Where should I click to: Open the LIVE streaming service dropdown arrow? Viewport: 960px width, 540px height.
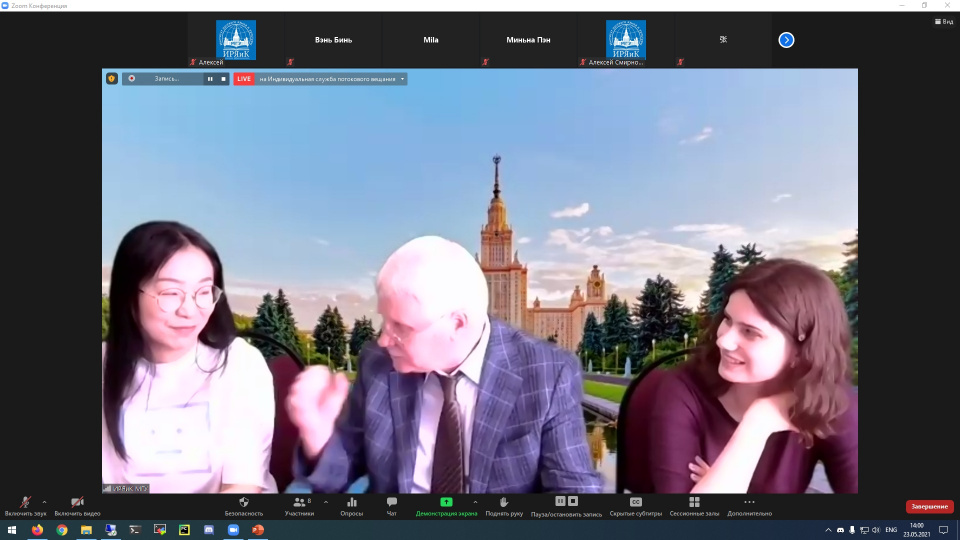tap(403, 78)
